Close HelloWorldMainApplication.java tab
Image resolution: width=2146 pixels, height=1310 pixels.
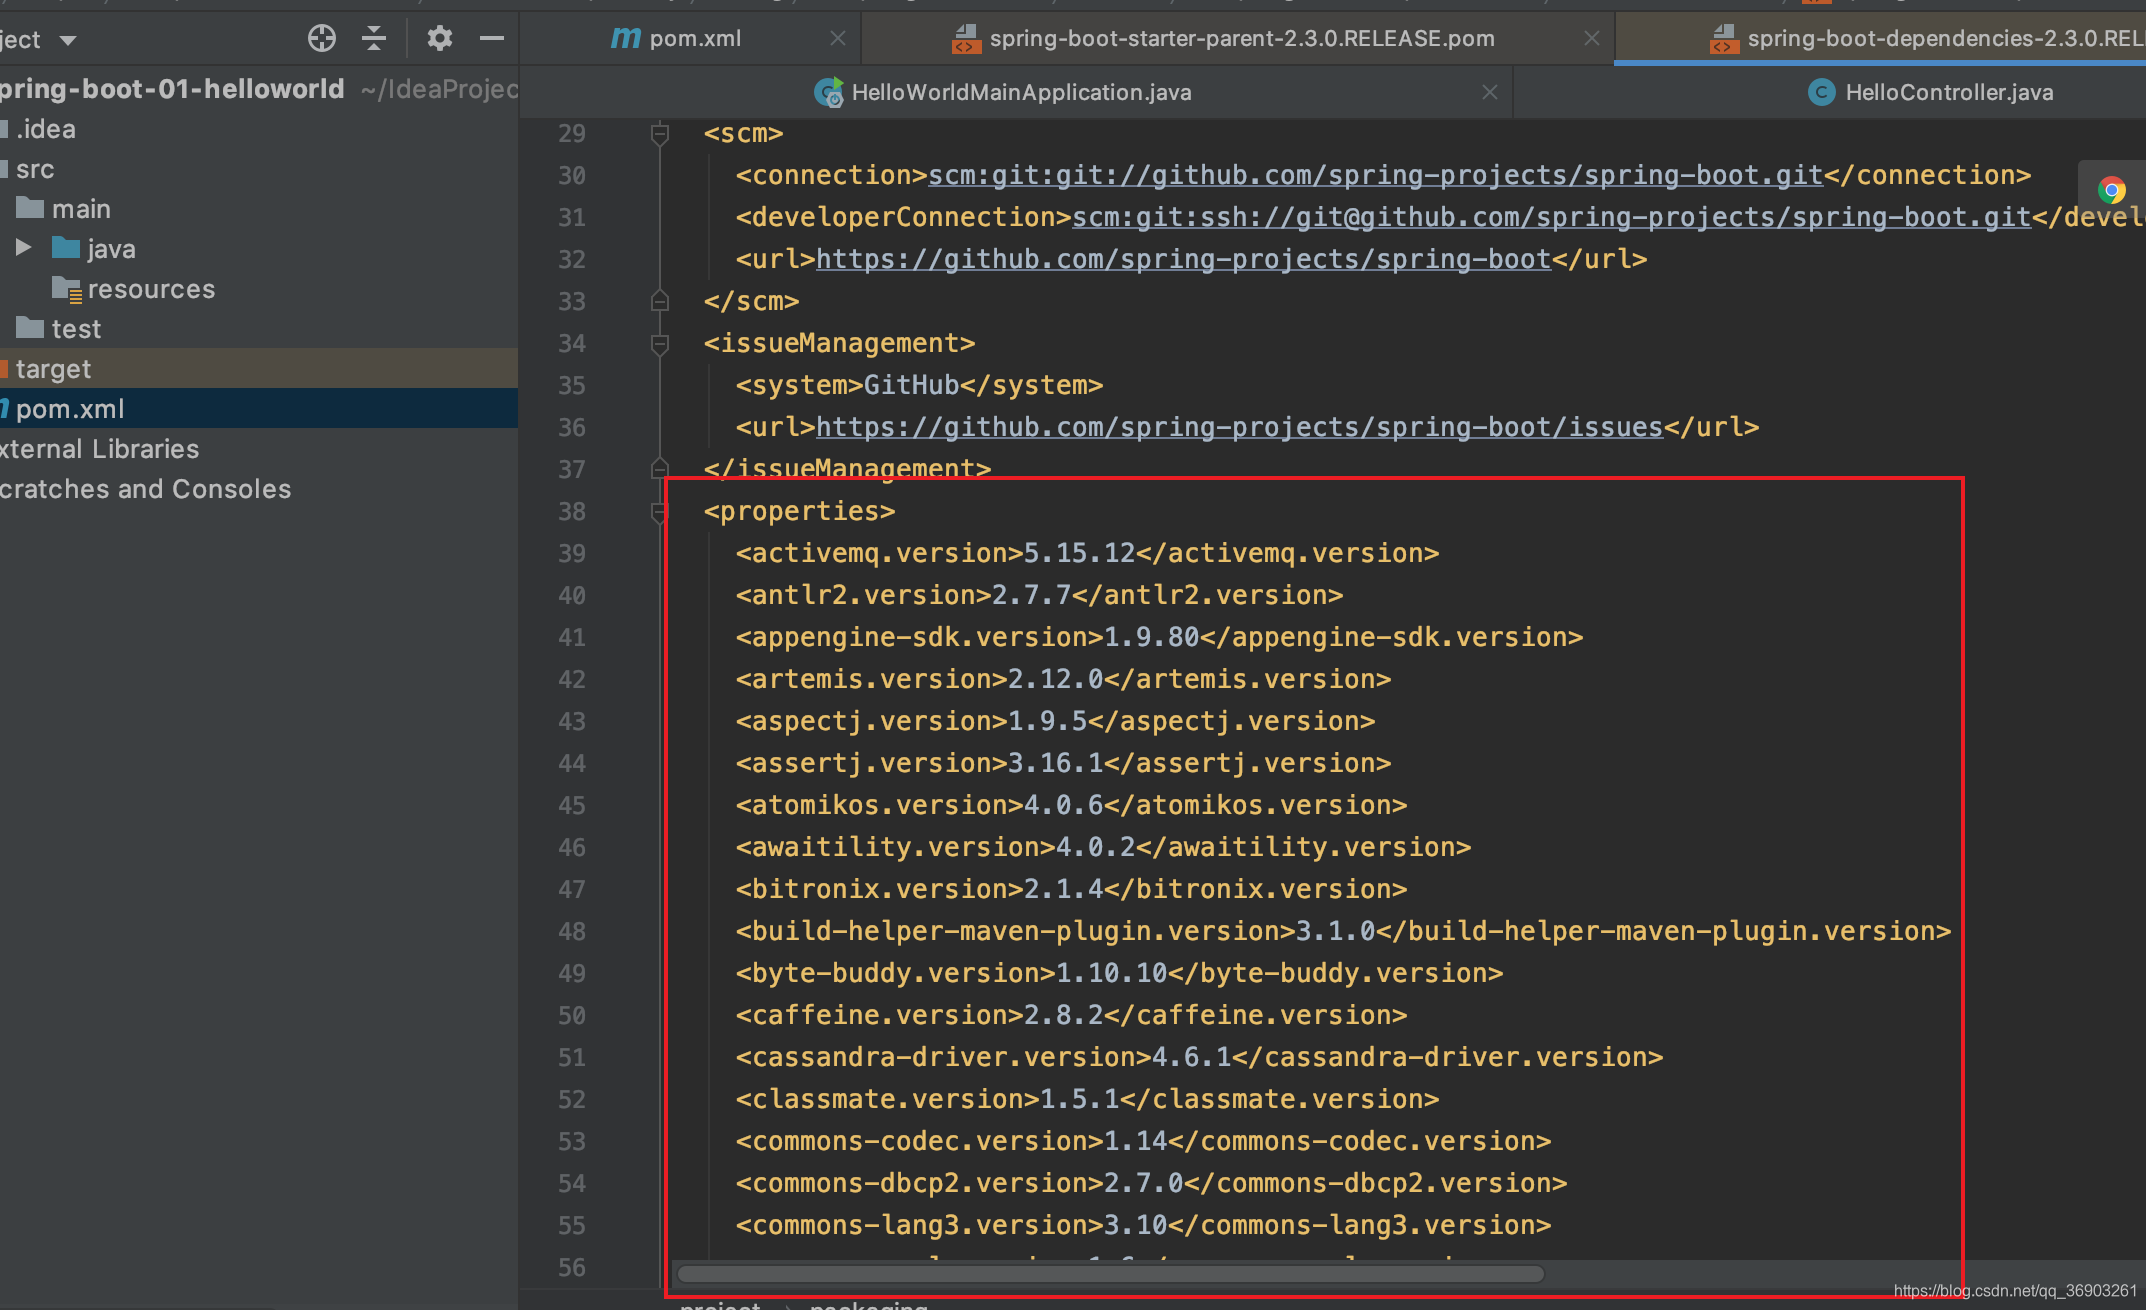[x=1490, y=92]
